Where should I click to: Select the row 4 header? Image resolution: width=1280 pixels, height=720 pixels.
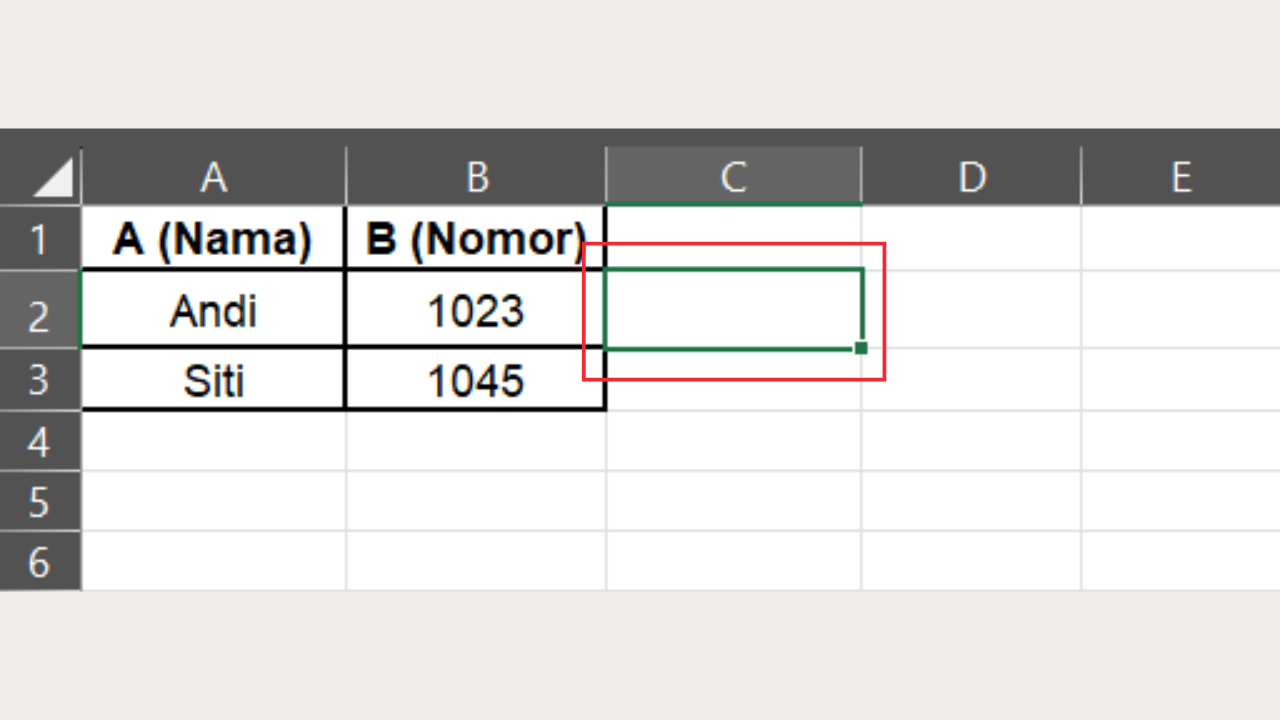pyautogui.click(x=40, y=441)
